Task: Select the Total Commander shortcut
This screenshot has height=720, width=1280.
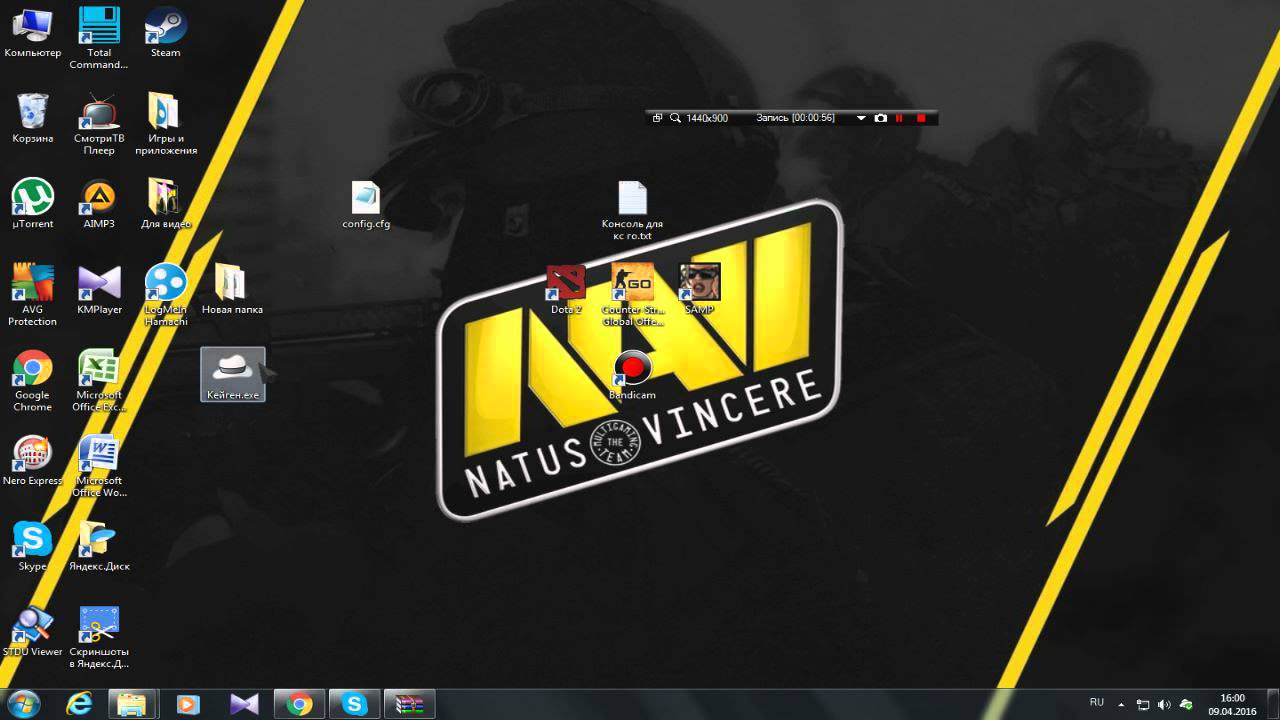Action: click(98, 39)
